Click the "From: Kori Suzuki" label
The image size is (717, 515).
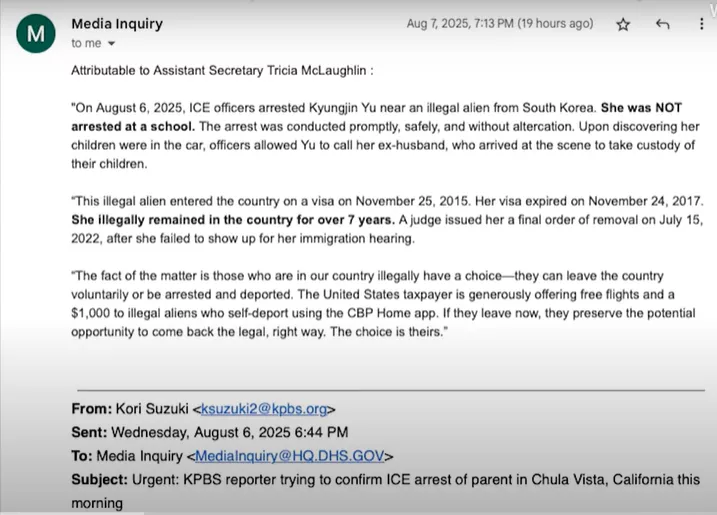pyautogui.click(x=130, y=409)
